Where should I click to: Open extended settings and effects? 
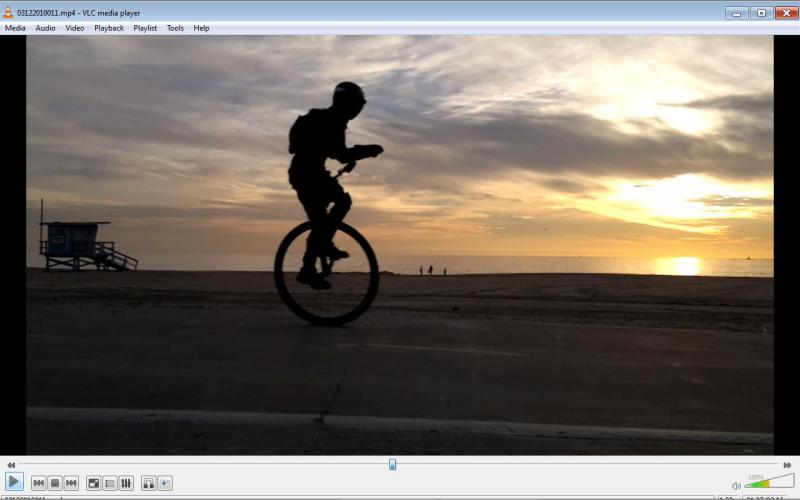[x=126, y=483]
